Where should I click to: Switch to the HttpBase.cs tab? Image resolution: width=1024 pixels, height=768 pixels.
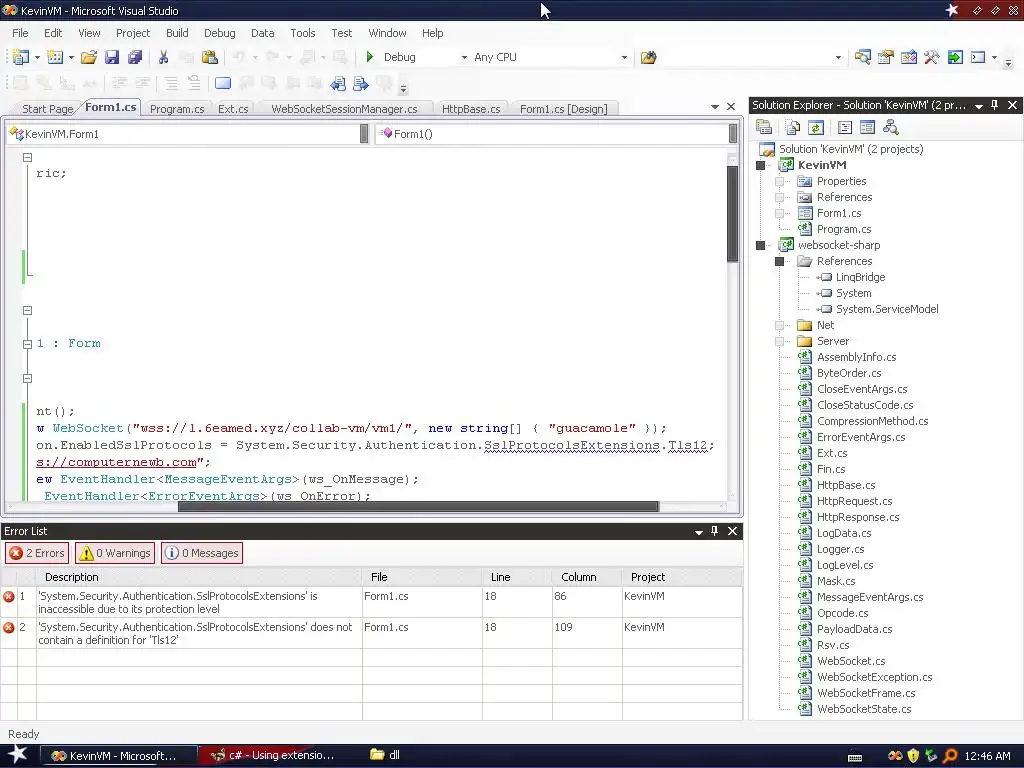click(x=471, y=109)
